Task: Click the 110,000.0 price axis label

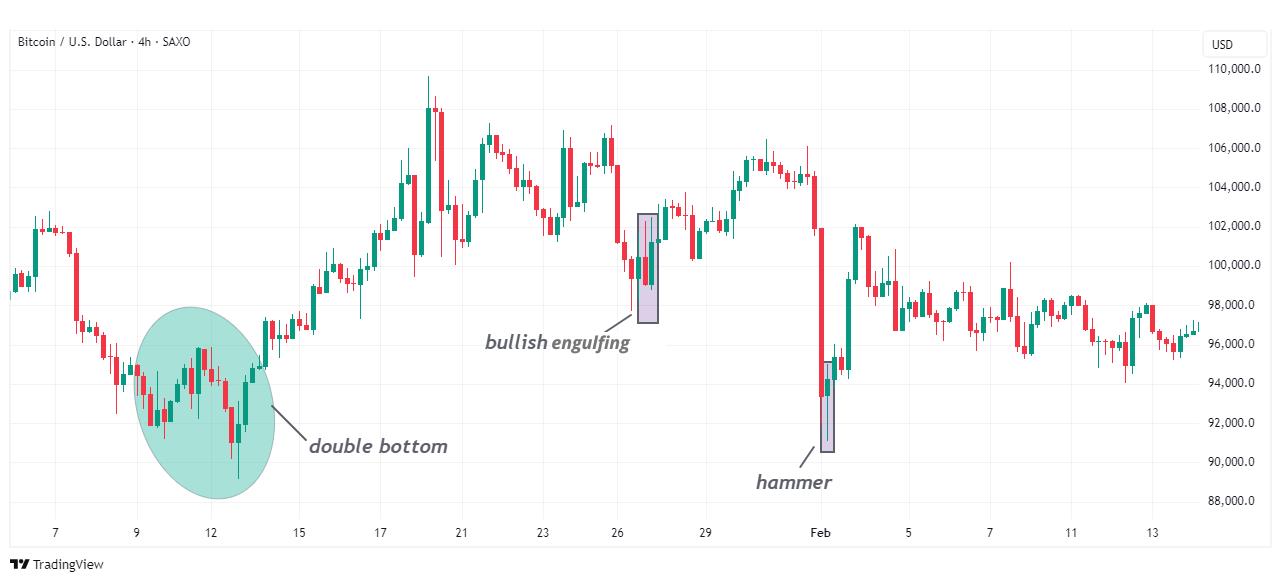Action: click(1231, 70)
